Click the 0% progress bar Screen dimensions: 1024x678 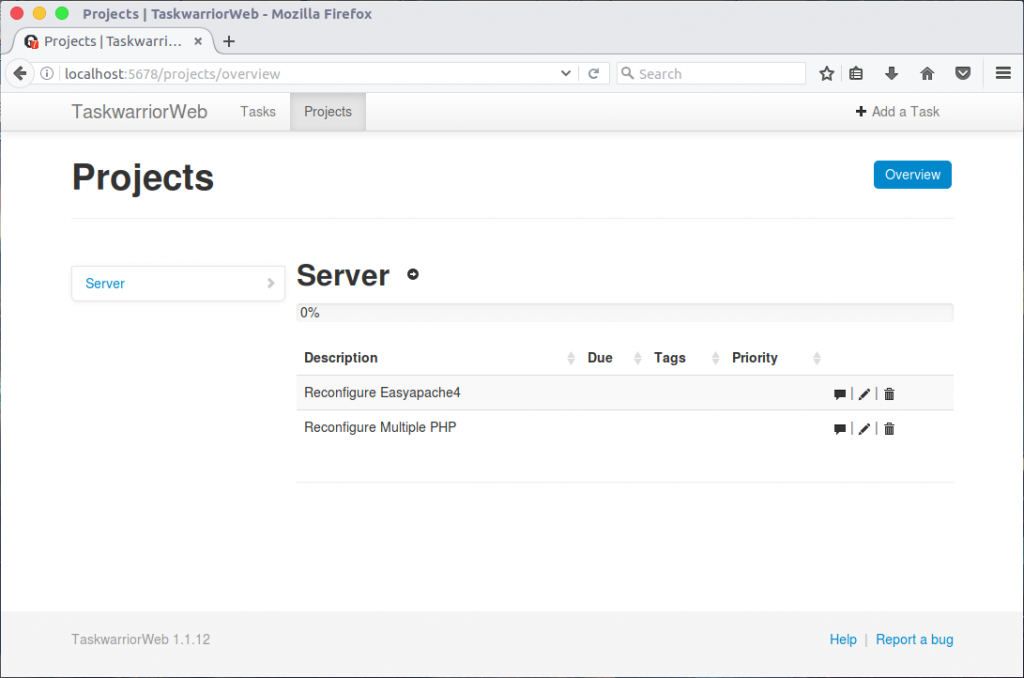pos(625,312)
